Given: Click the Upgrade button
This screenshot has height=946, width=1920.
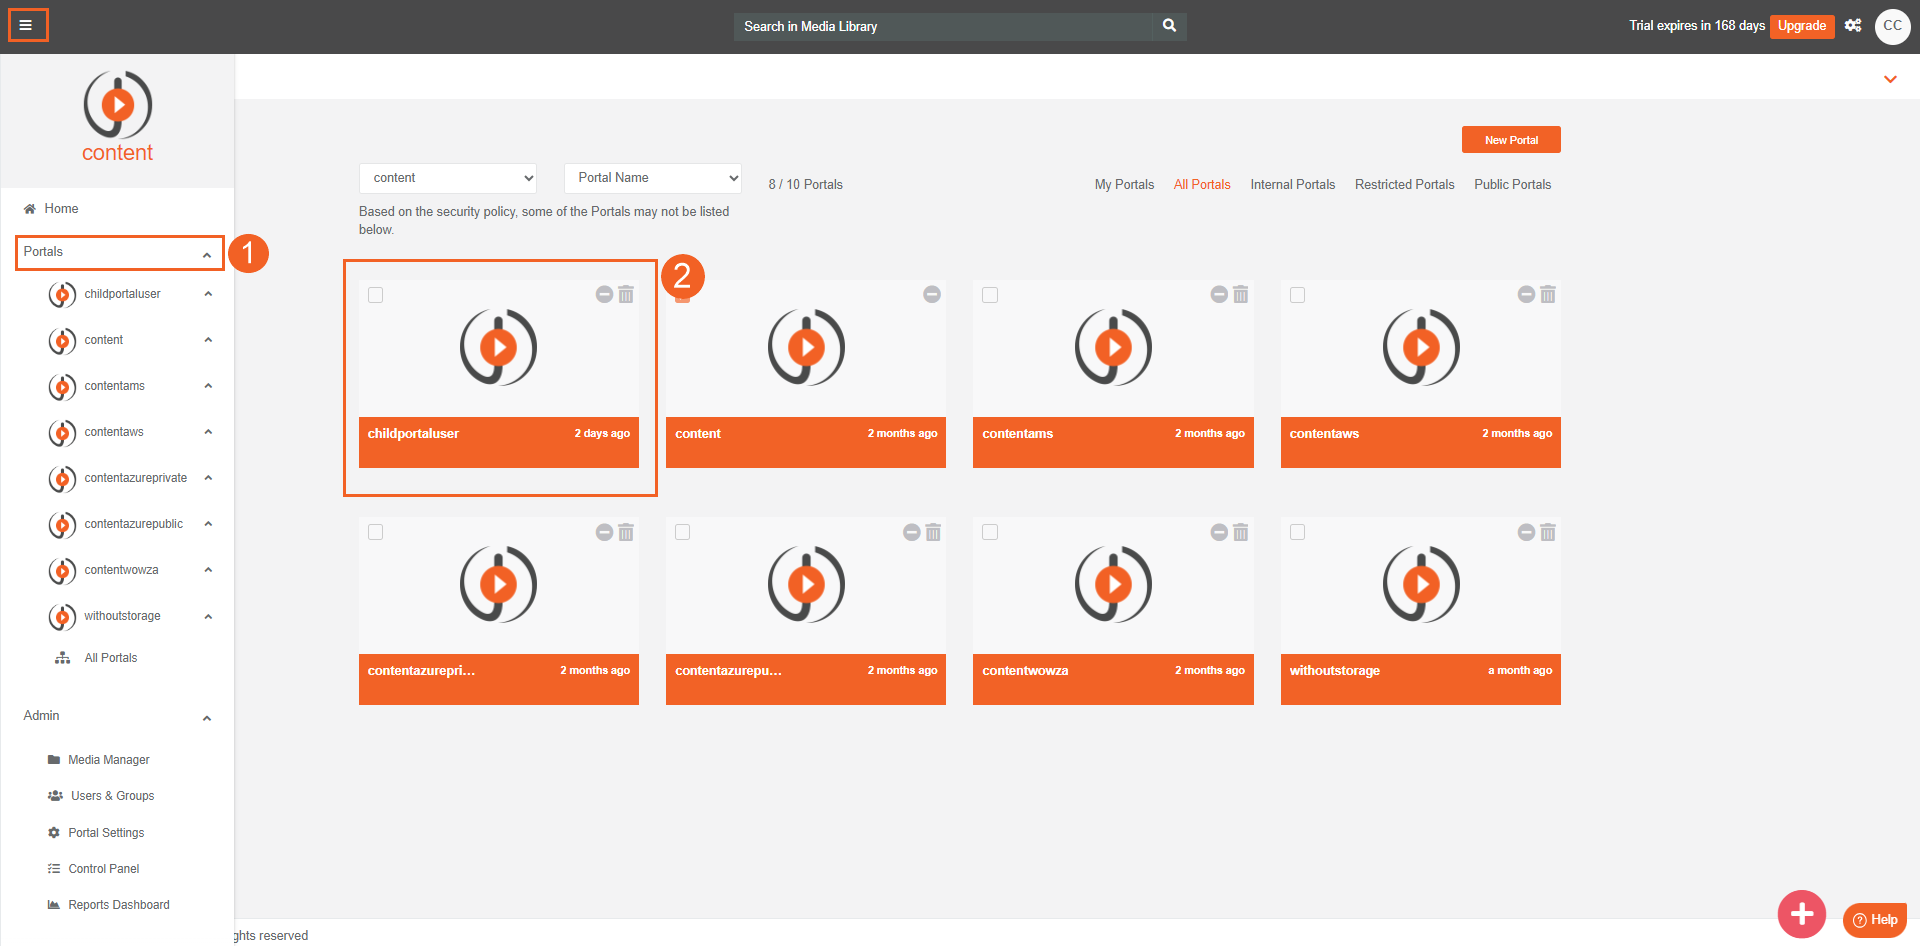Looking at the screenshot, I should [1801, 26].
